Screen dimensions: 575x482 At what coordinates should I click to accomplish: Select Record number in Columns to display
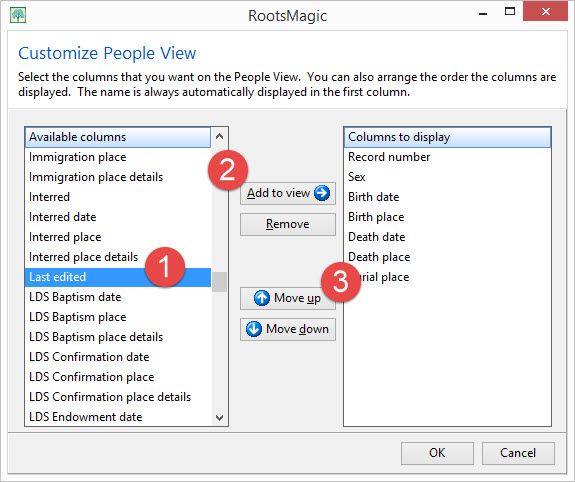click(x=447, y=157)
